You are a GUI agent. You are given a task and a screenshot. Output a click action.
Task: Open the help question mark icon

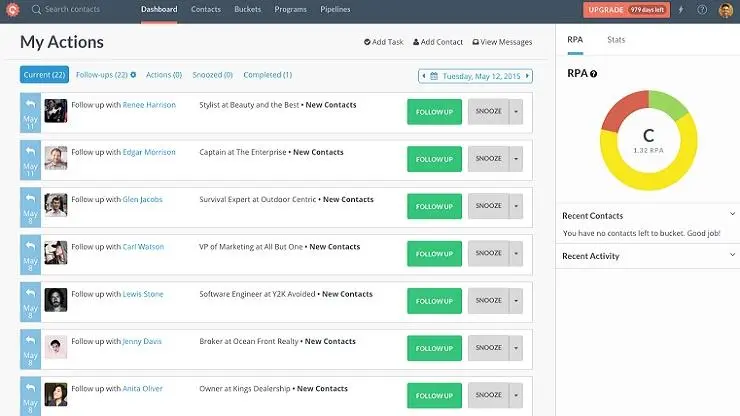(x=702, y=9)
